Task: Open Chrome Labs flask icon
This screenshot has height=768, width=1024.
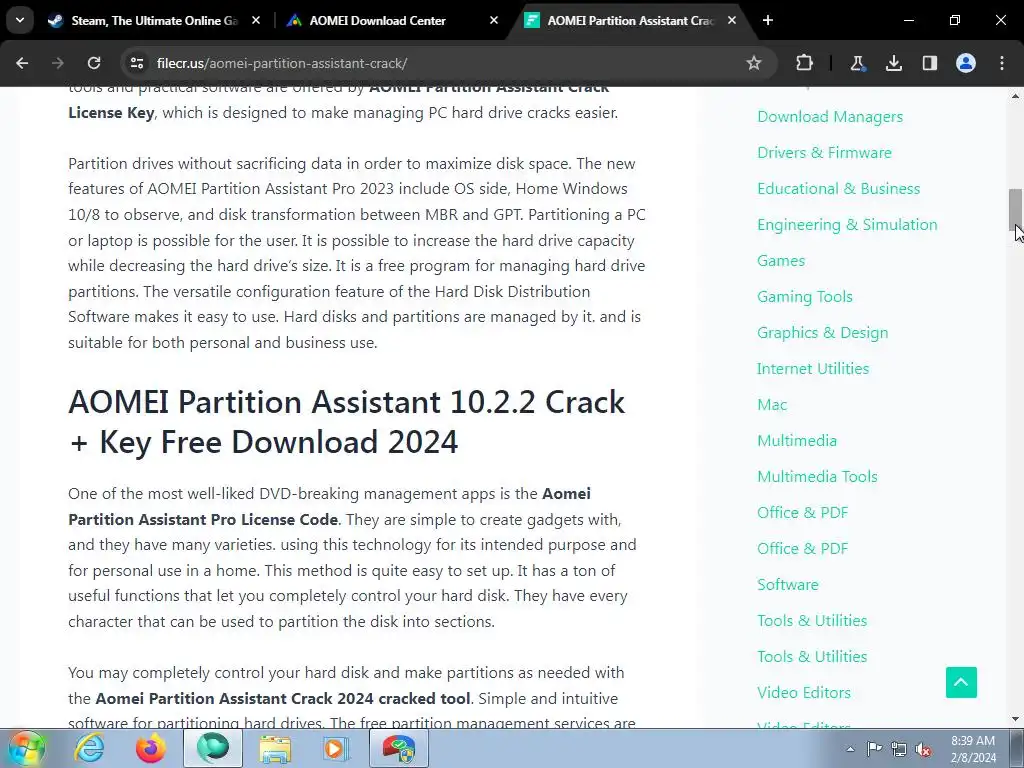Action: point(857,63)
